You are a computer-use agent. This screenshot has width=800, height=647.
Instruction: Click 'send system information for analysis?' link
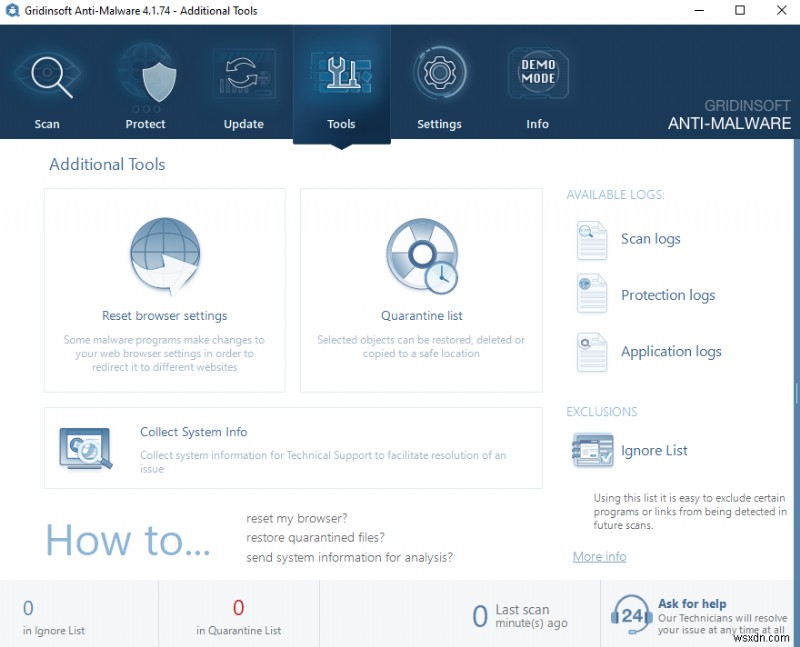tap(349, 557)
